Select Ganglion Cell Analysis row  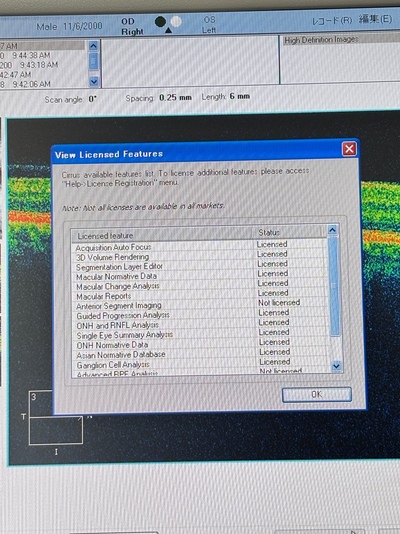coord(200,363)
